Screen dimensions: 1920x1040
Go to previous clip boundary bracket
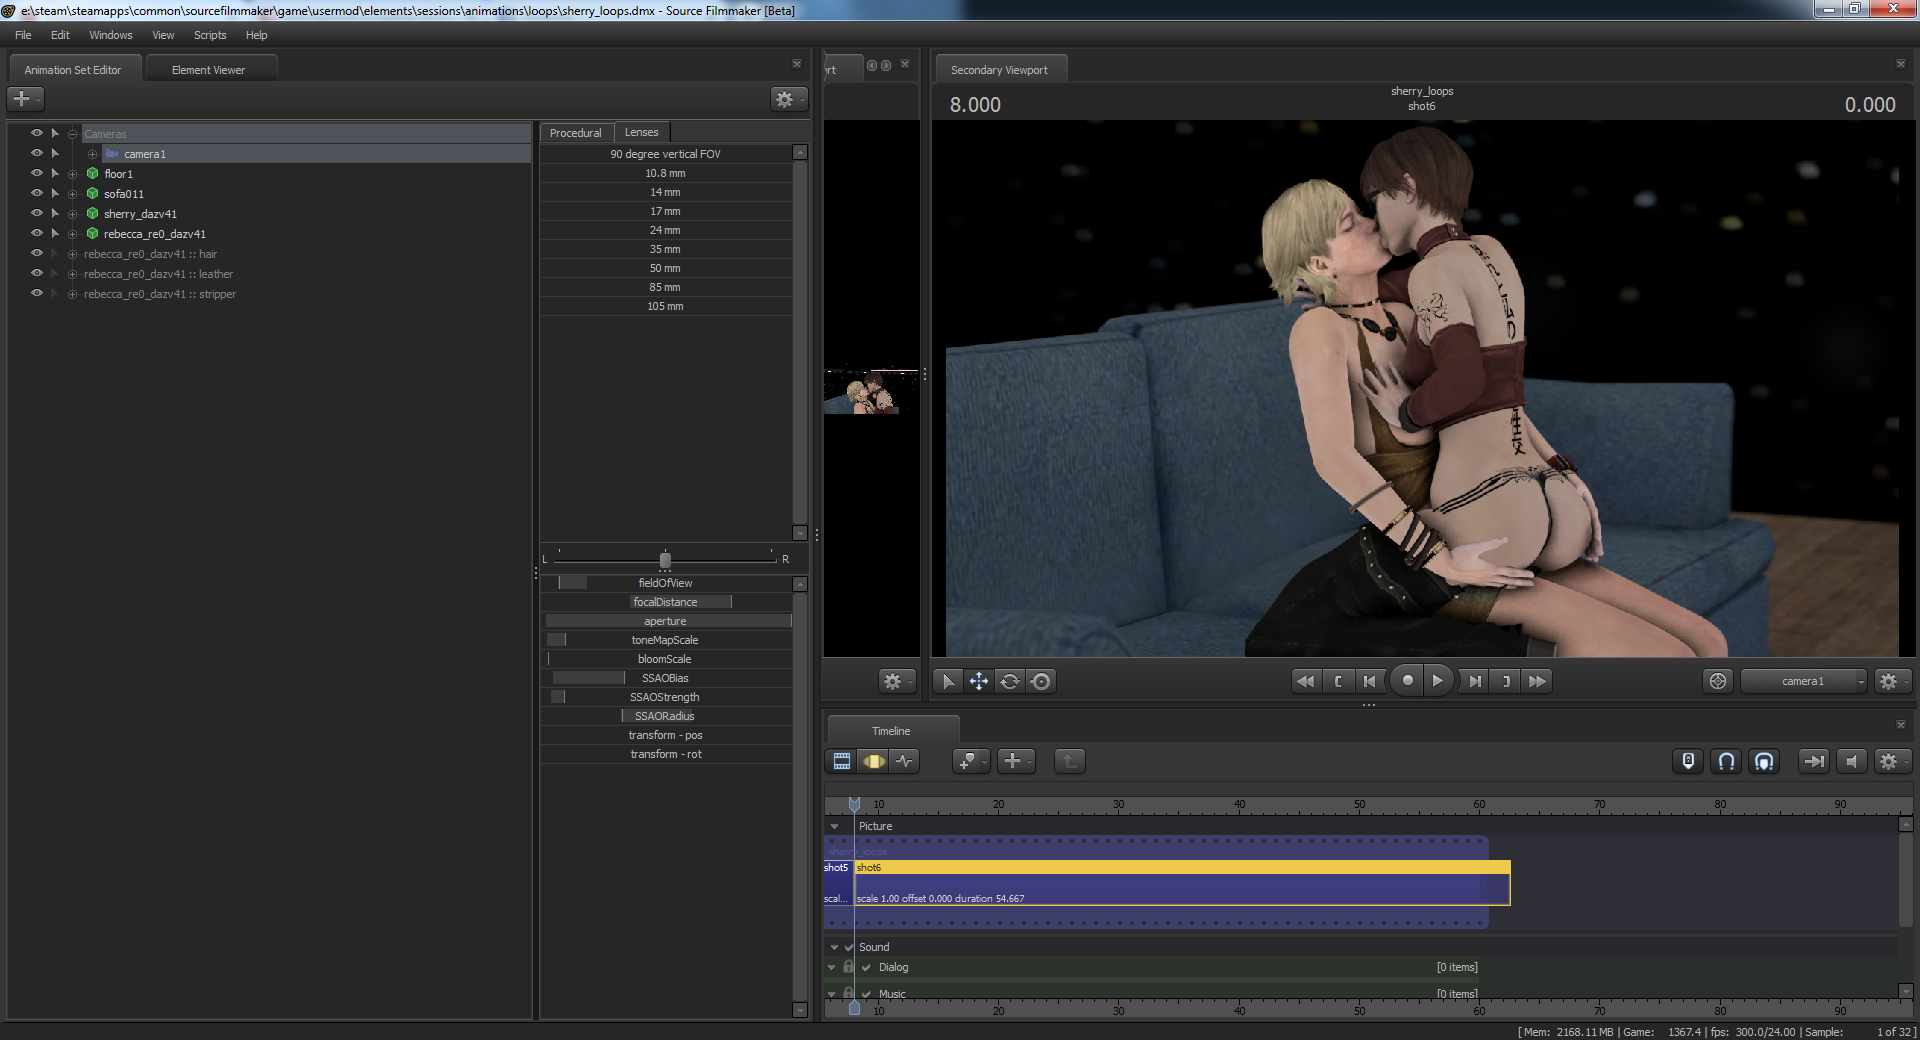click(1338, 681)
